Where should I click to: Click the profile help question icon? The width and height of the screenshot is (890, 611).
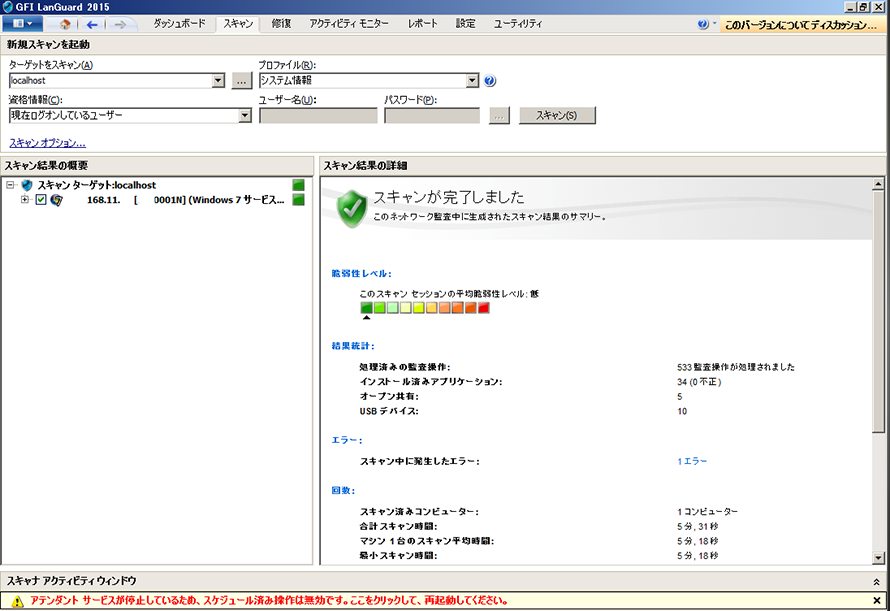pyautogui.click(x=490, y=81)
